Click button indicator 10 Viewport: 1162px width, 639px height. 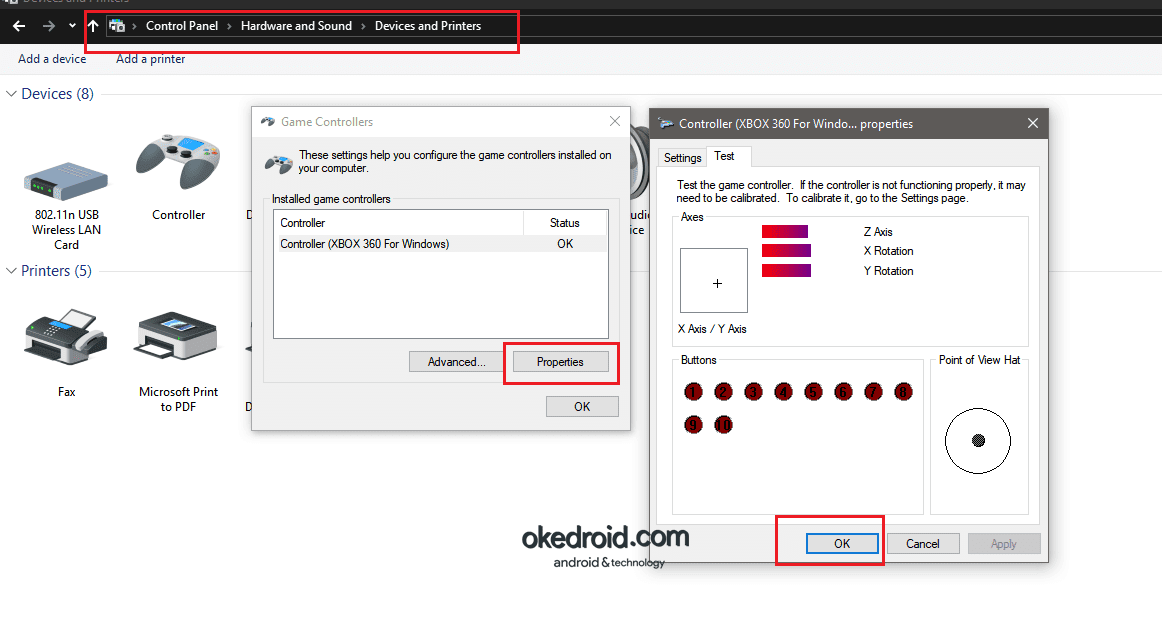(723, 424)
